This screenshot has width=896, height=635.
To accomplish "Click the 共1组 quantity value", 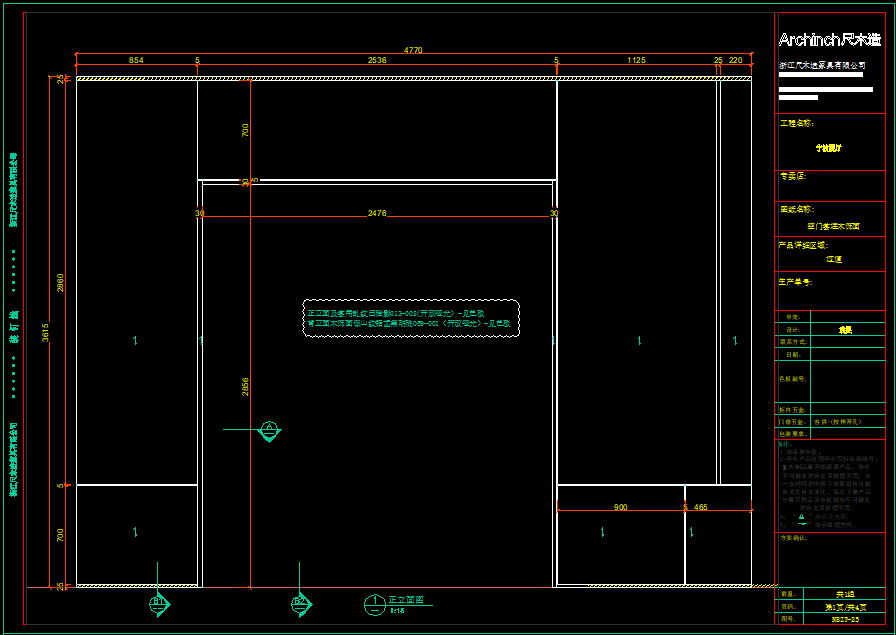I will click(845, 594).
